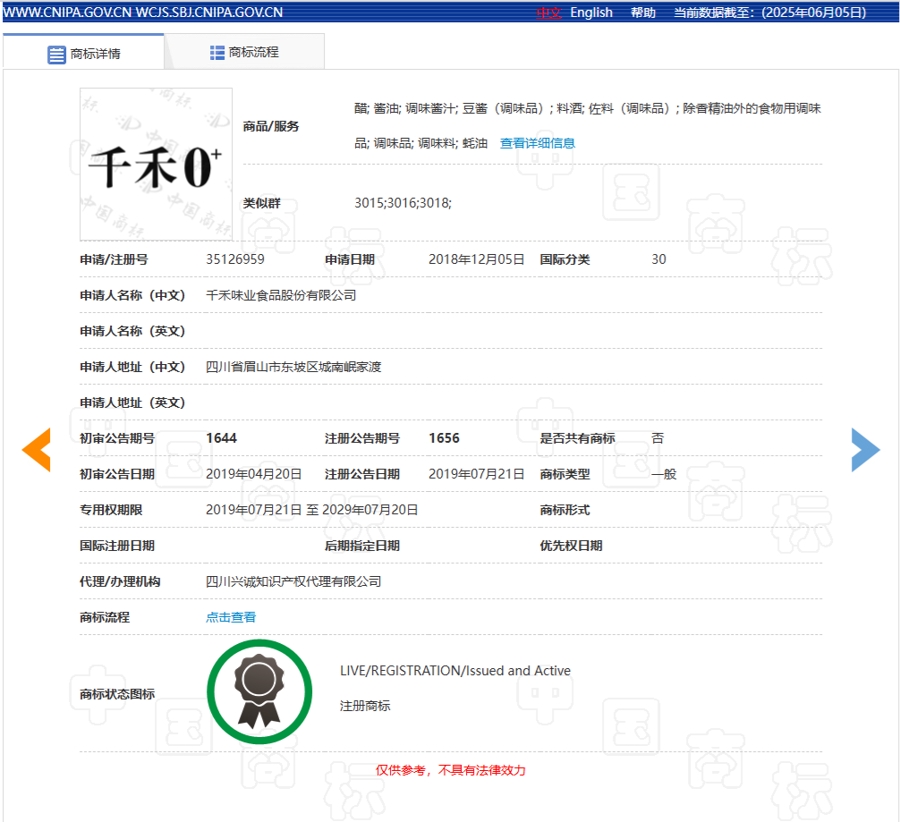Click the data cutoff date 2025年06月05日
This screenshot has height=822, width=900.
tap(813, 13)
